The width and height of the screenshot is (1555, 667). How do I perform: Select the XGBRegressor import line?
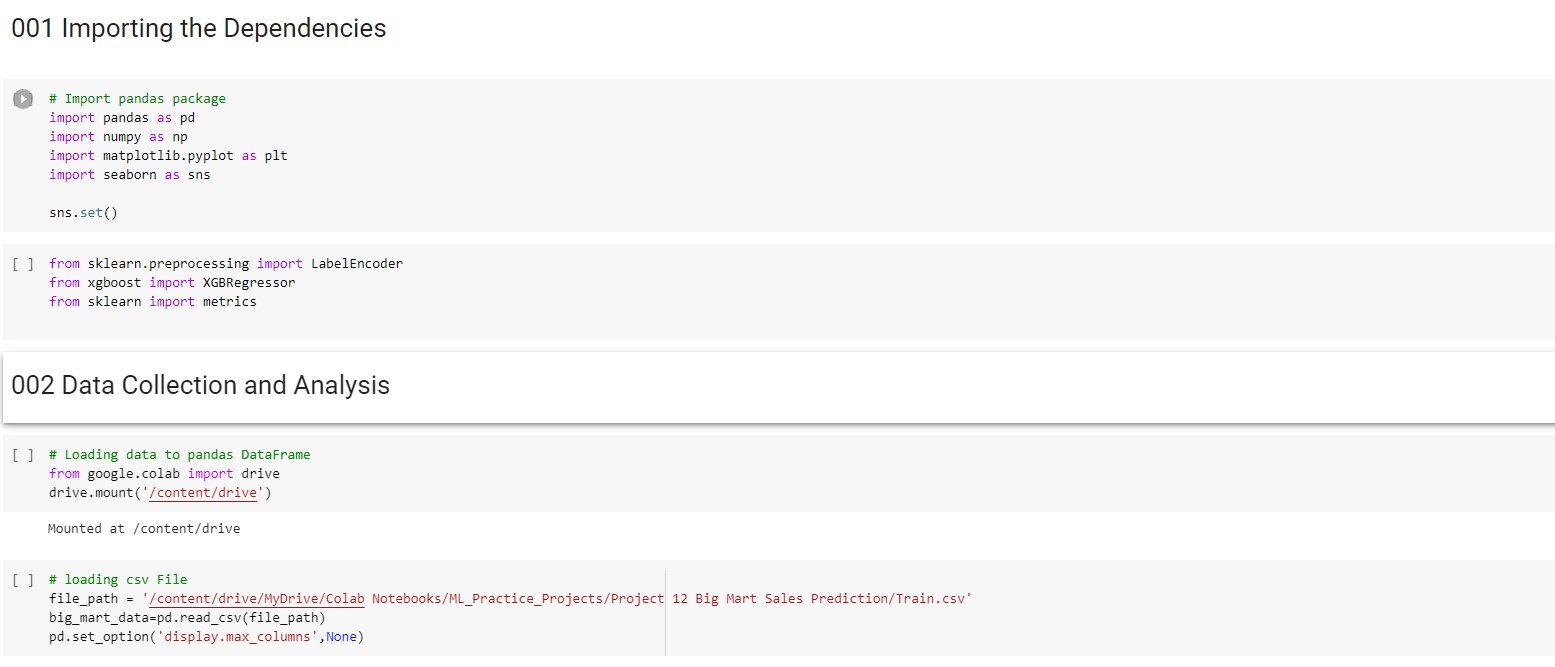[172, 282]
